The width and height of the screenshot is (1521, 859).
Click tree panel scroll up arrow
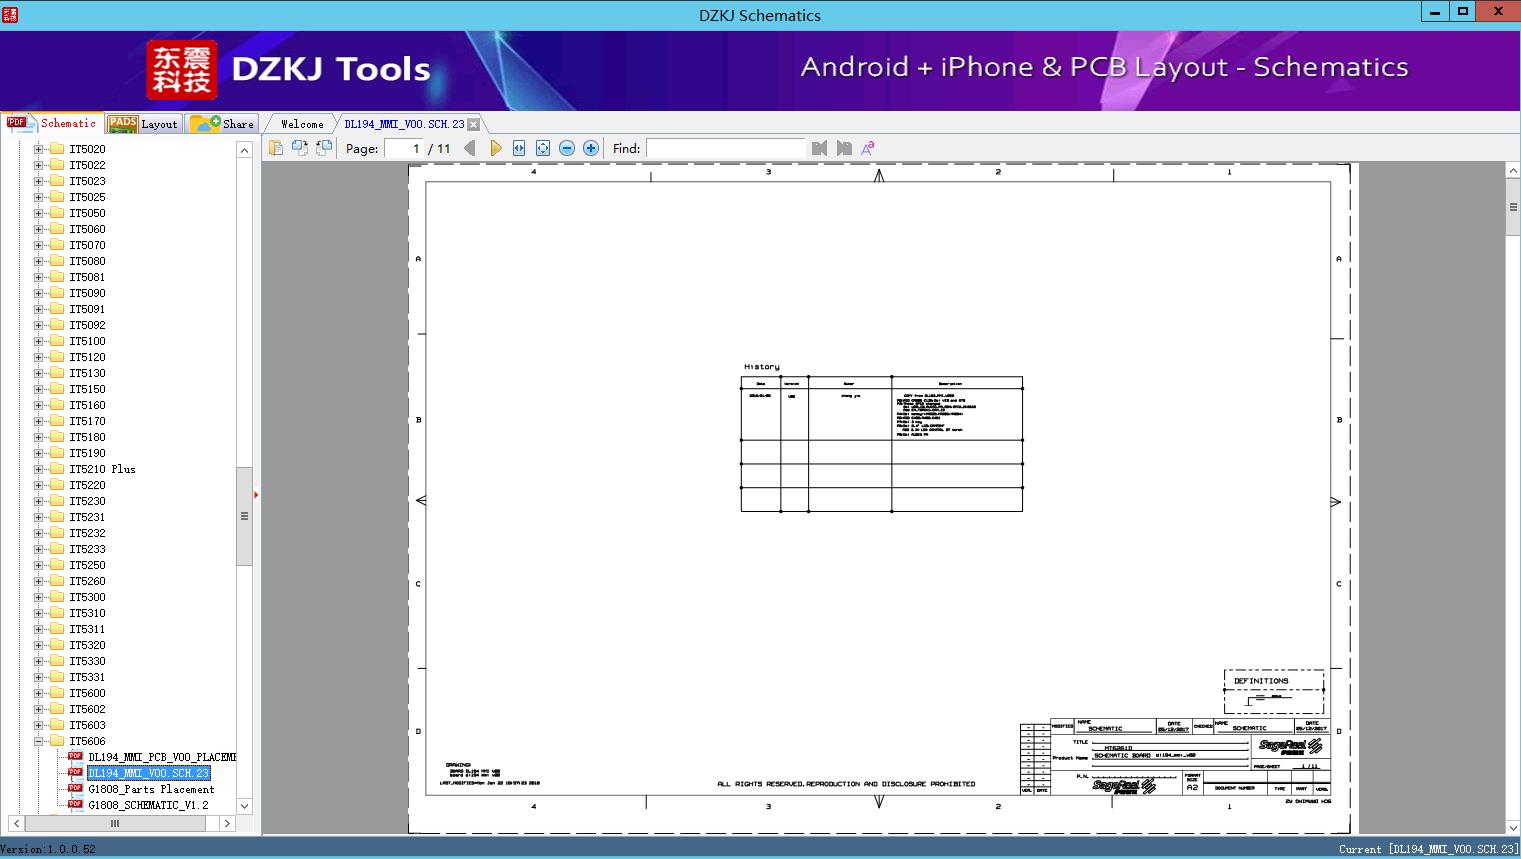coord(244,150)
